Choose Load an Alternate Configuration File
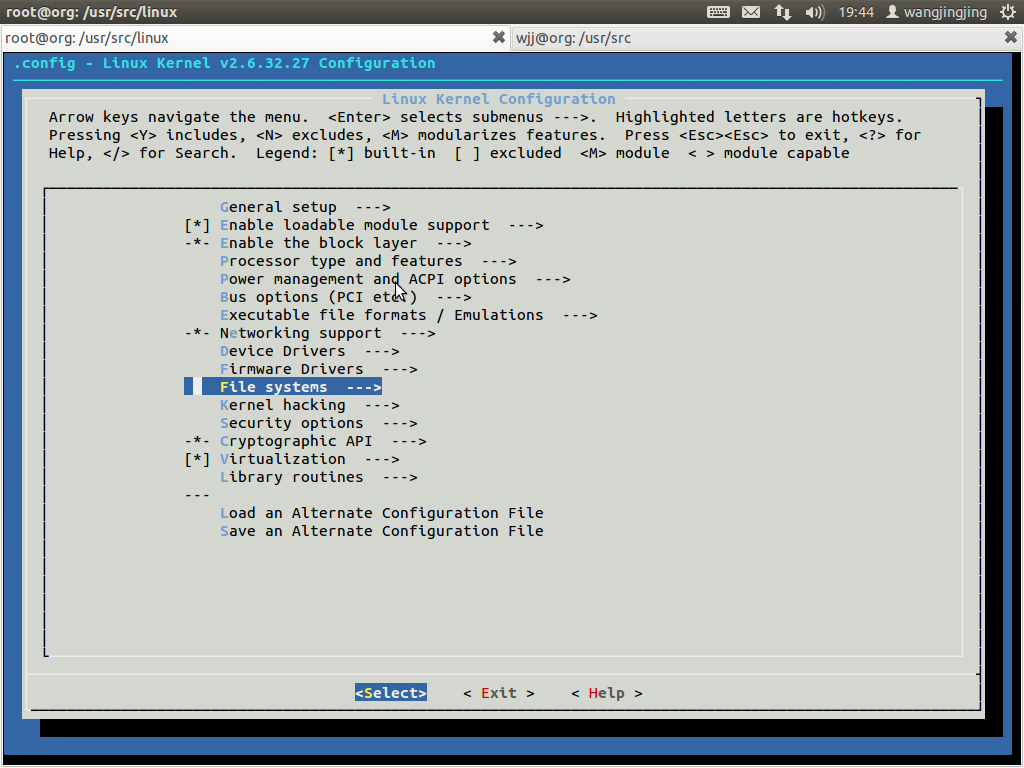Image resolution: width=1024 pixels, height=768 pixels. pos(381,513)
